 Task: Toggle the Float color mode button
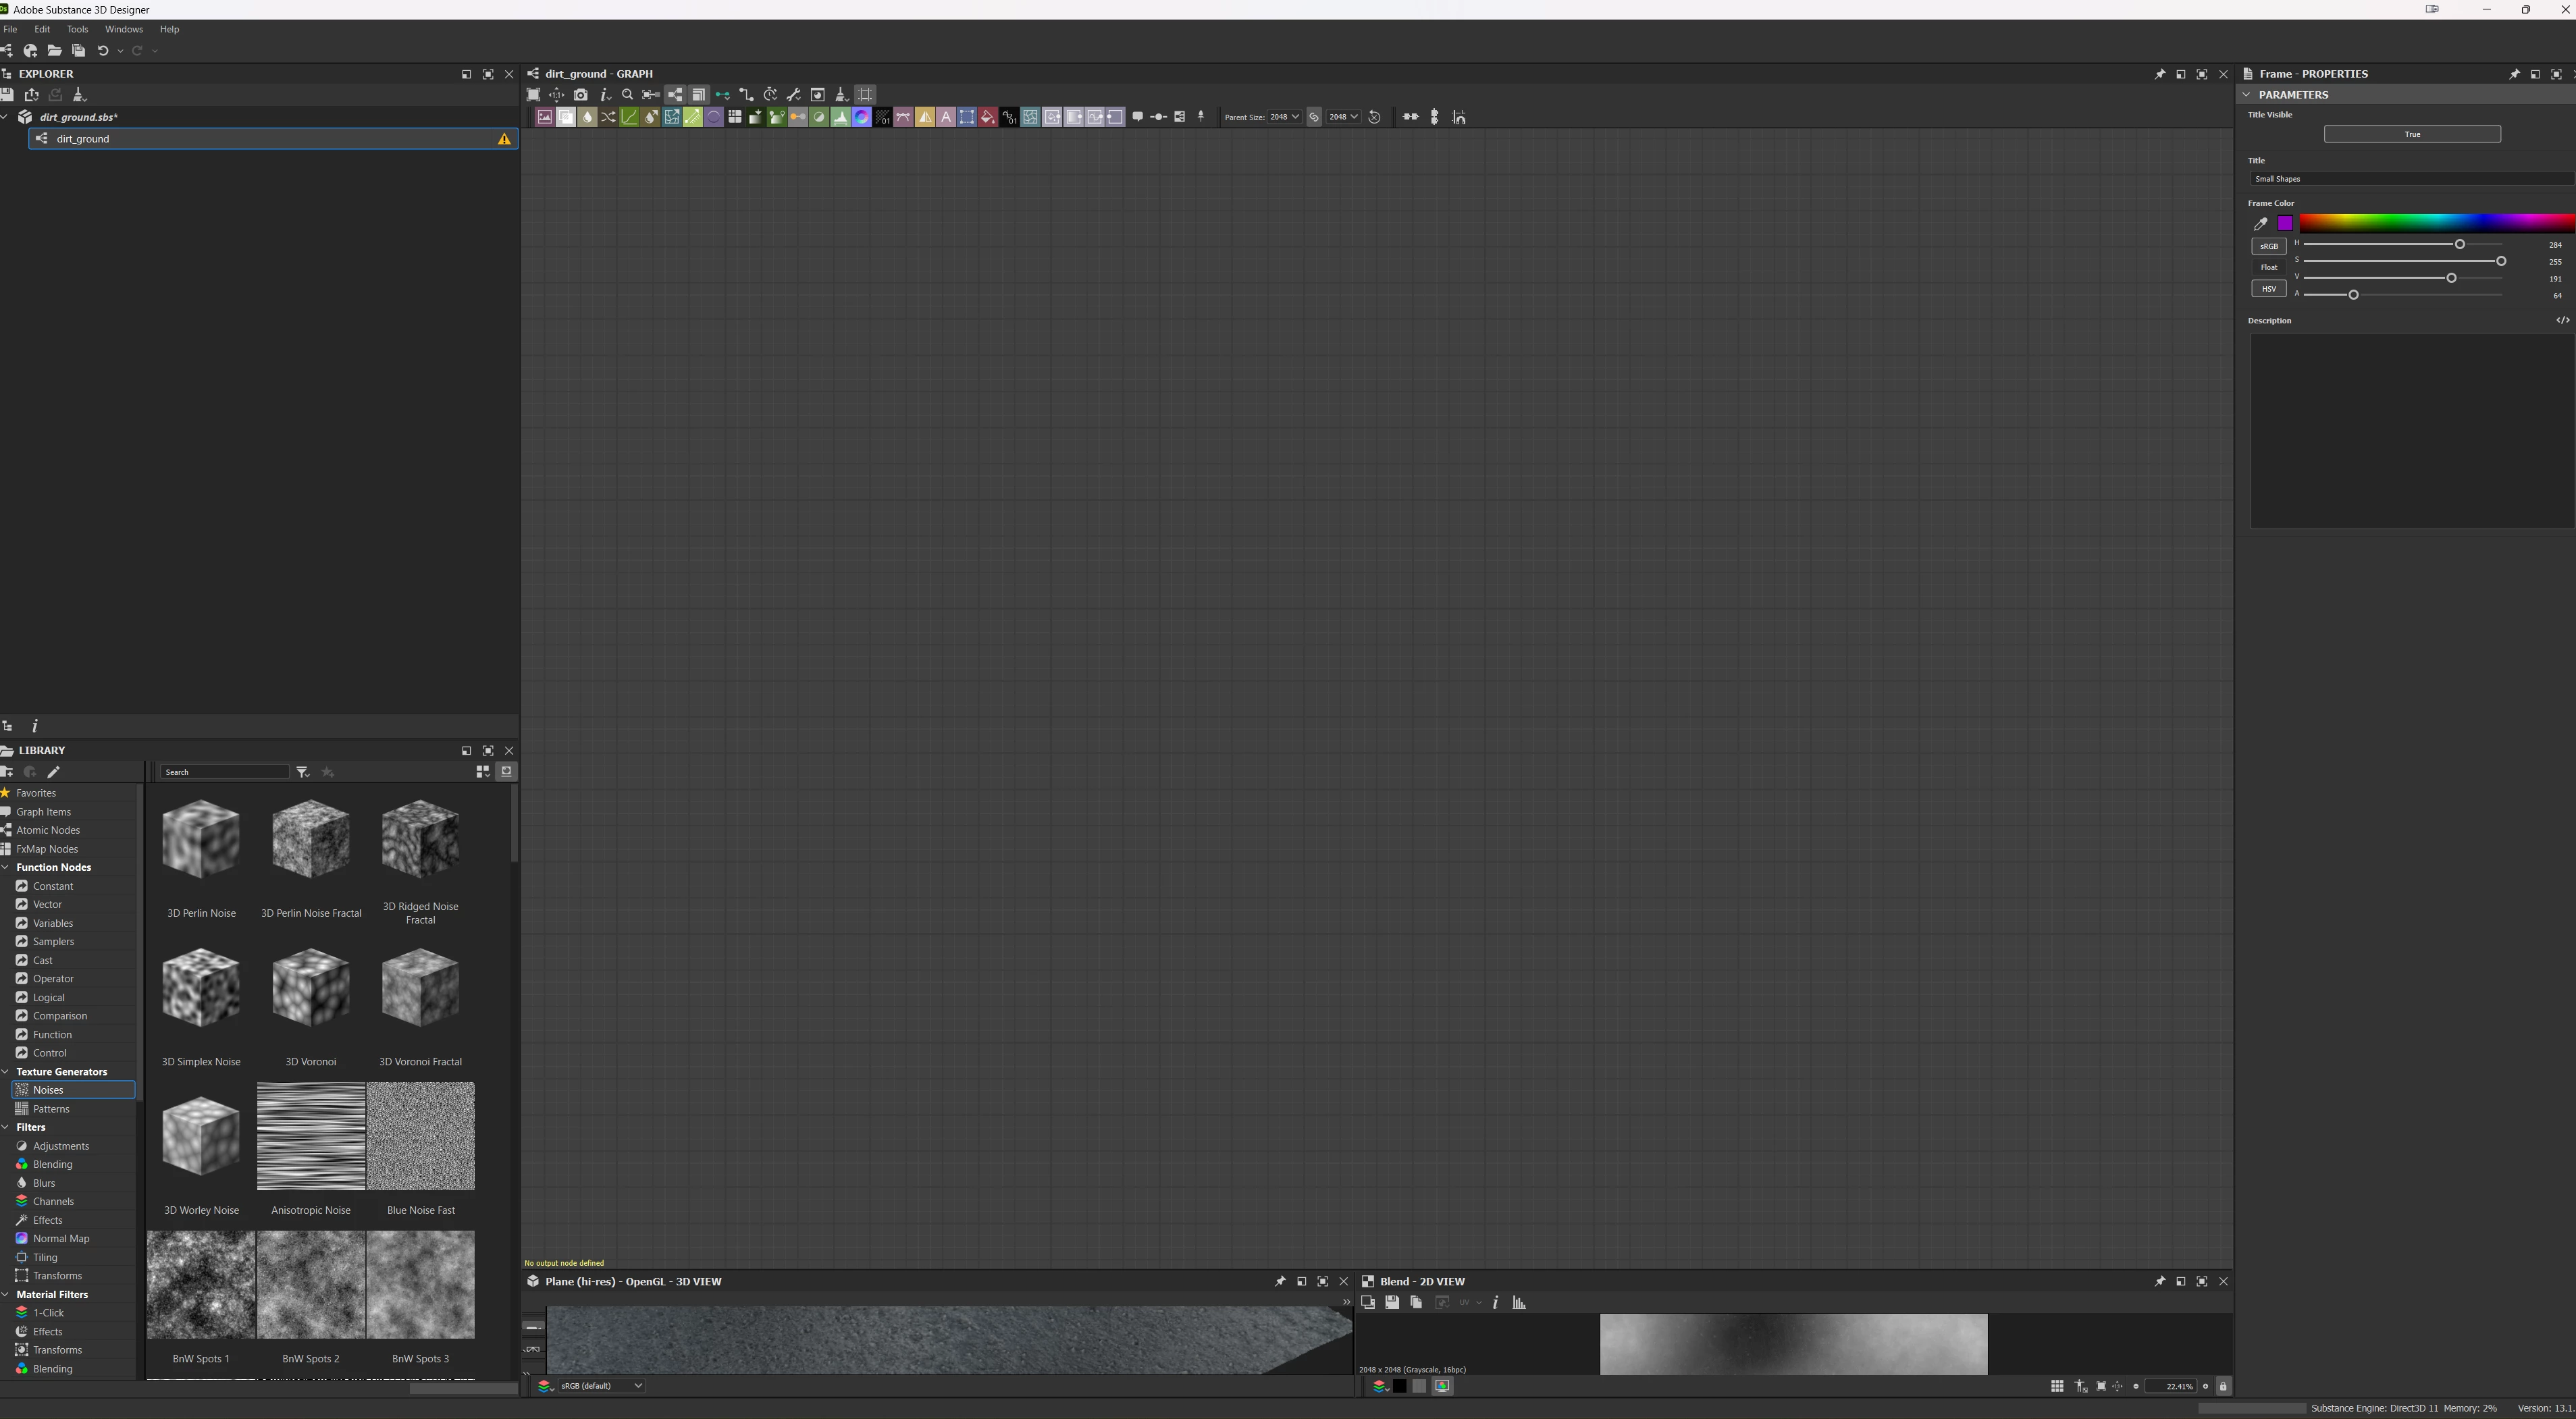point(2268,267)
